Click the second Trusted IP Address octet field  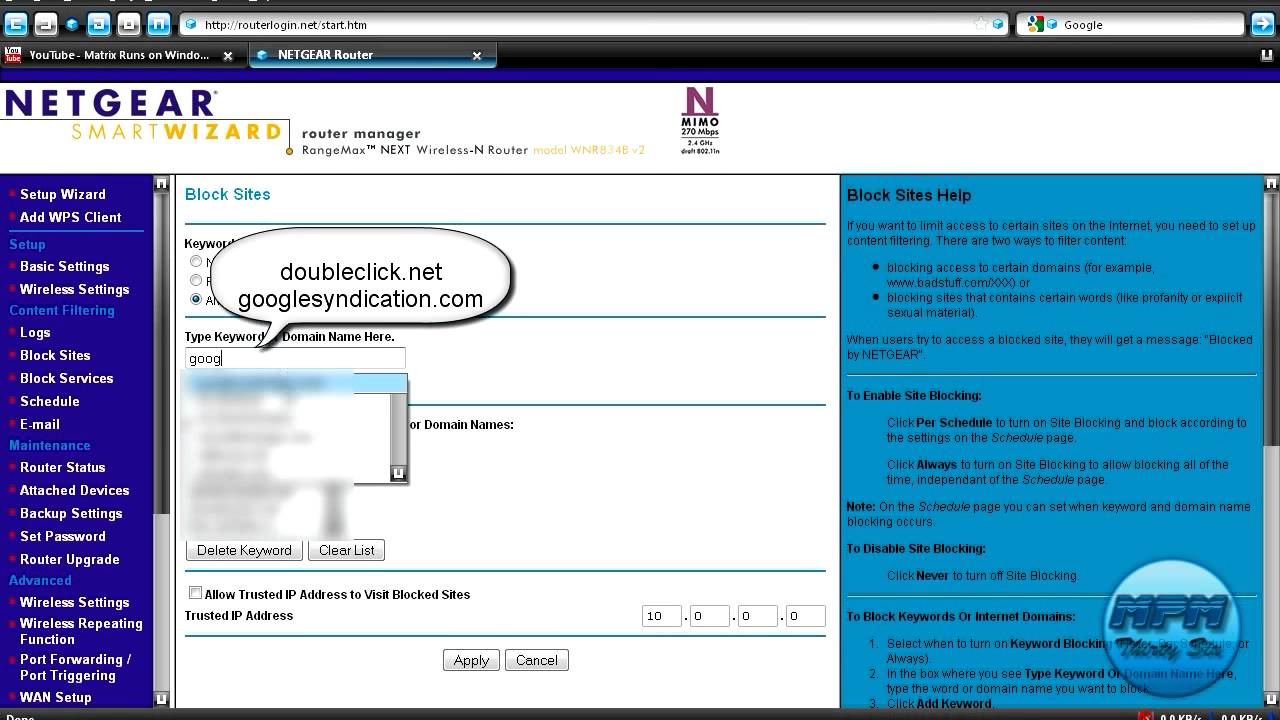710,616
